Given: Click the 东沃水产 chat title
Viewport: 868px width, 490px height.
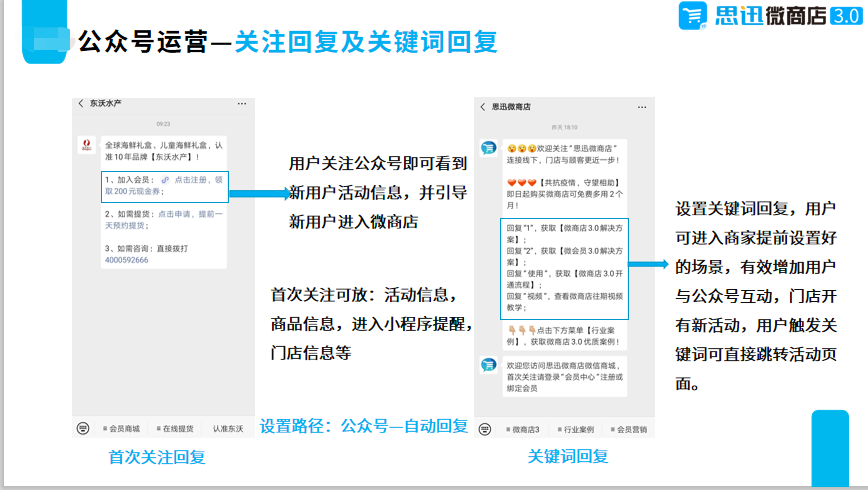Looking at the screenshot, I should (105, 104).
